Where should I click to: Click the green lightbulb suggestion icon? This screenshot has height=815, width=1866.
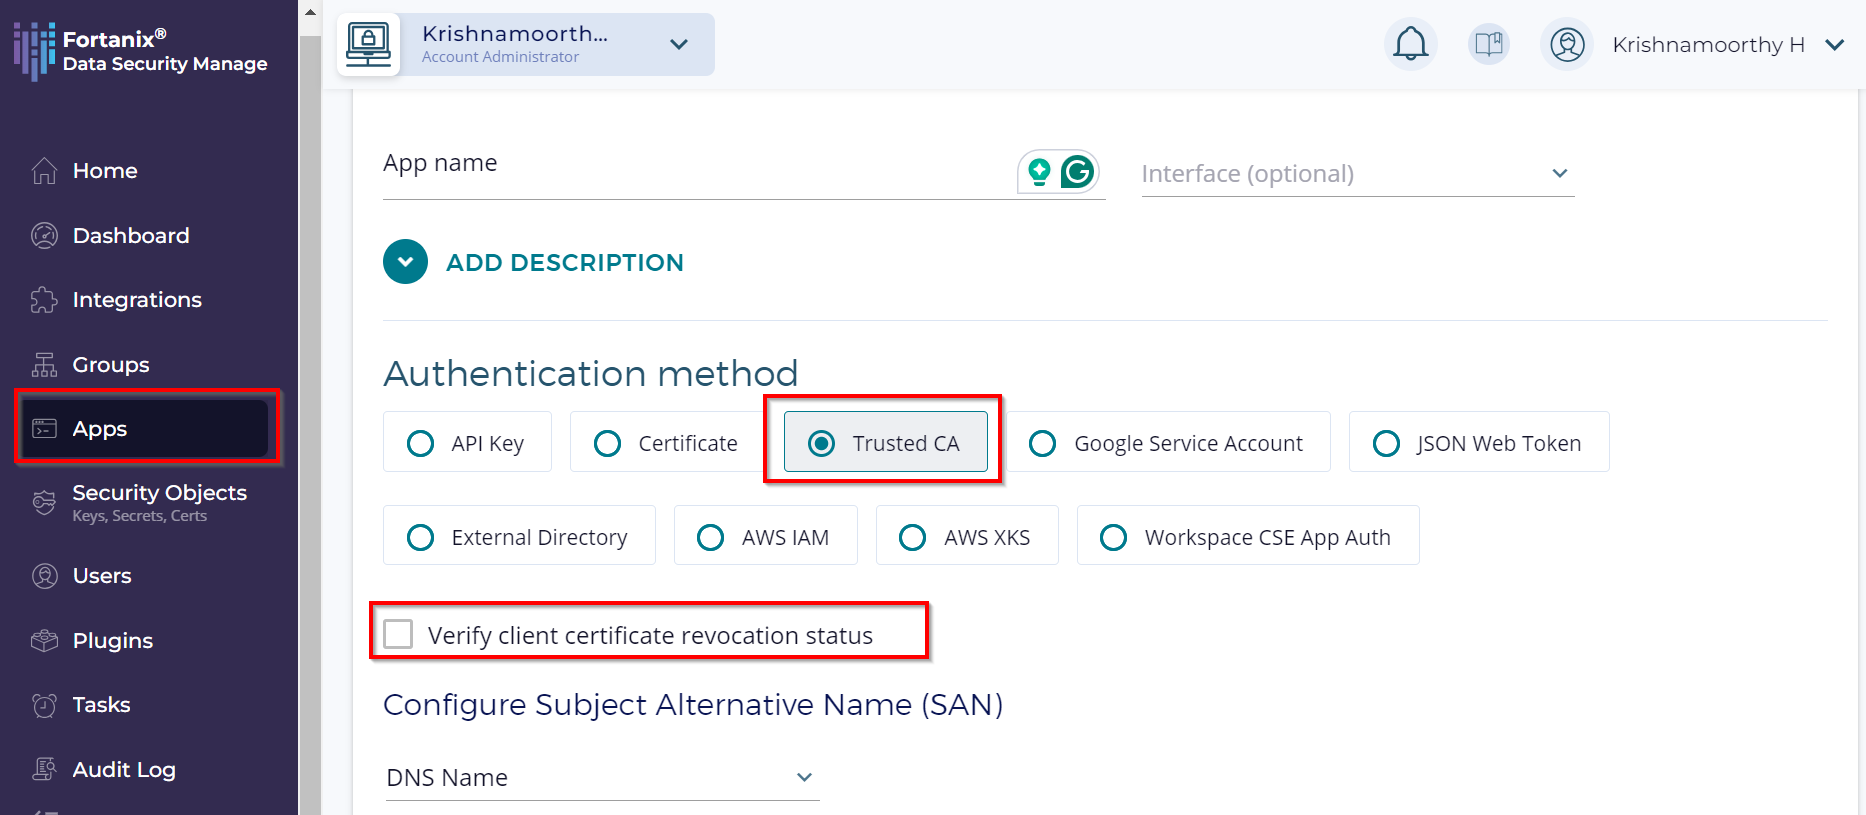(1040, 172)
